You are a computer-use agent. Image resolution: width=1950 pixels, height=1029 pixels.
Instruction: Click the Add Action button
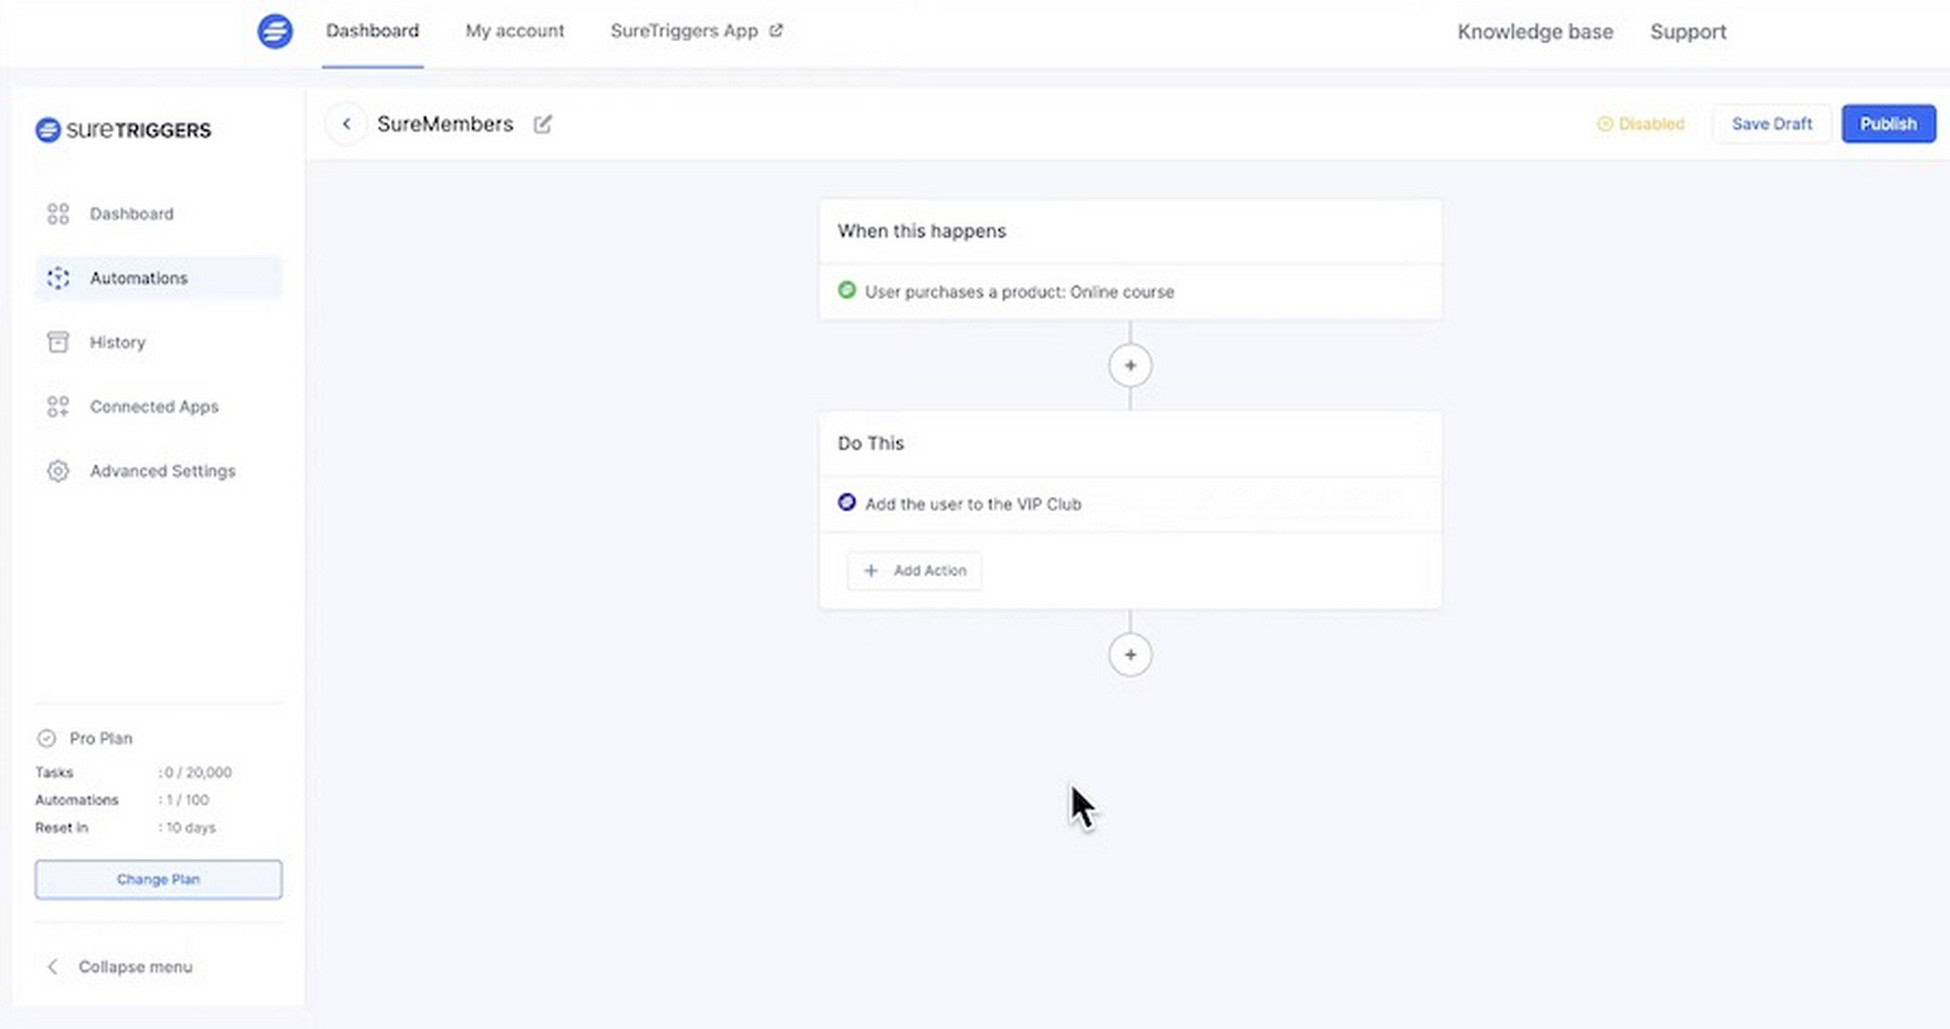pyautogui.click(x=914, y=571)
